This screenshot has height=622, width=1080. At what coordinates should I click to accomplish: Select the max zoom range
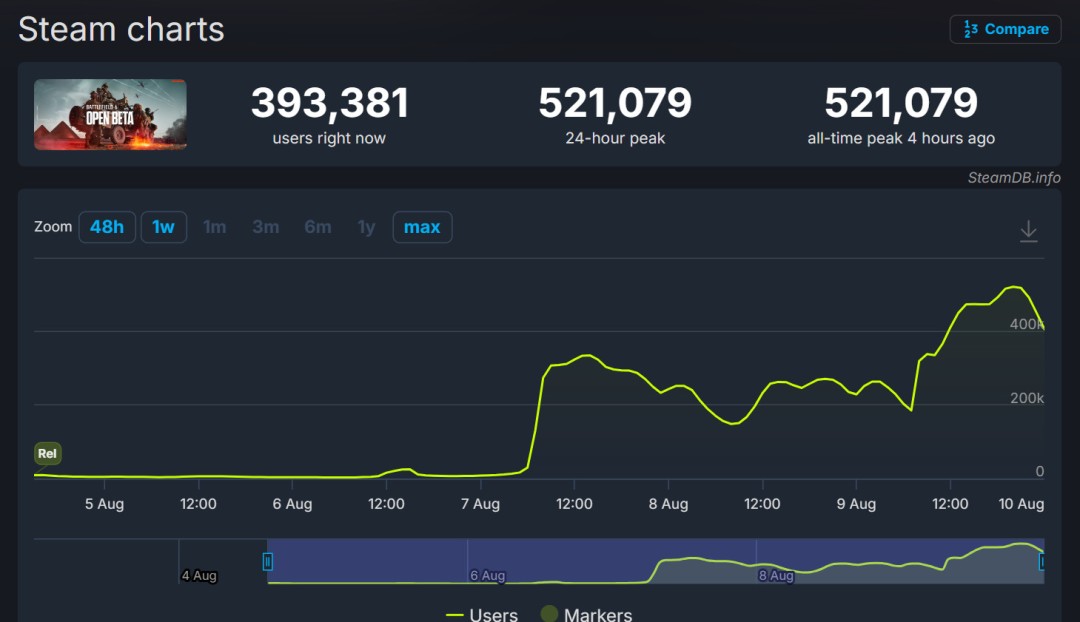[x=422, y=227]
